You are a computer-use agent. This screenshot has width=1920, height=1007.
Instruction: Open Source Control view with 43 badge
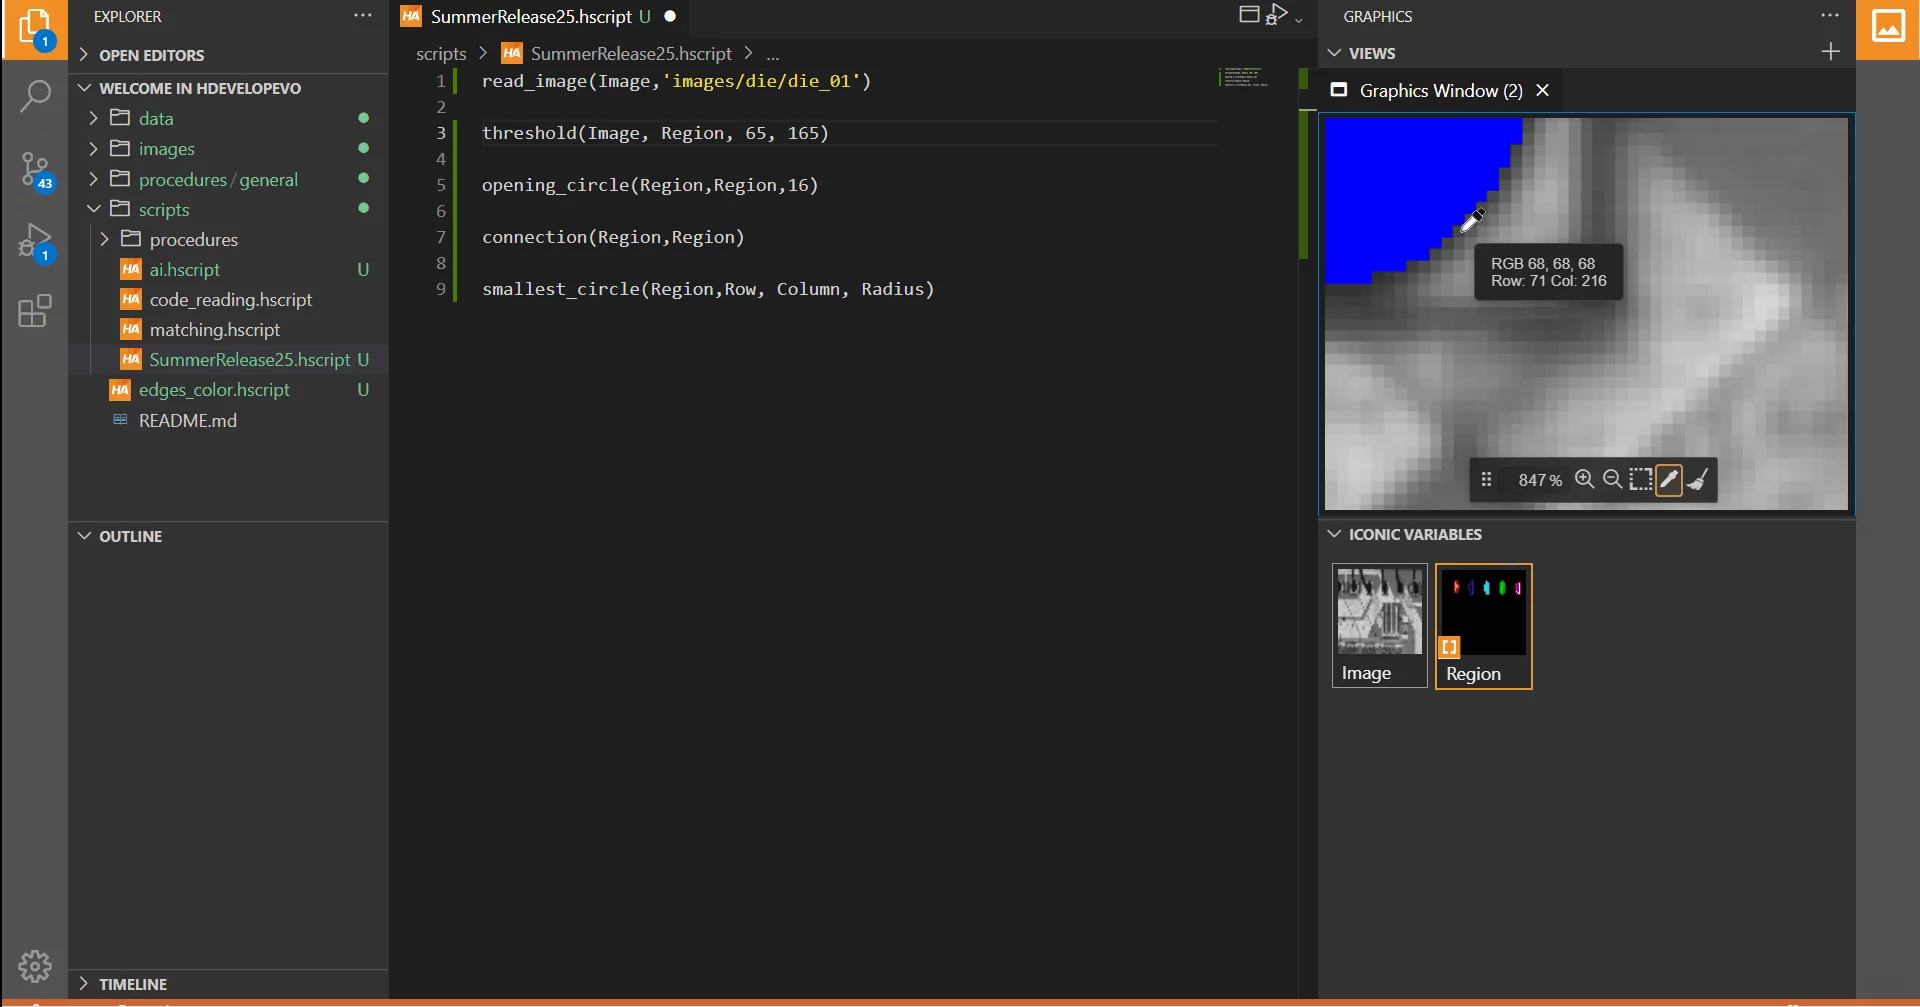coord(35,170)
